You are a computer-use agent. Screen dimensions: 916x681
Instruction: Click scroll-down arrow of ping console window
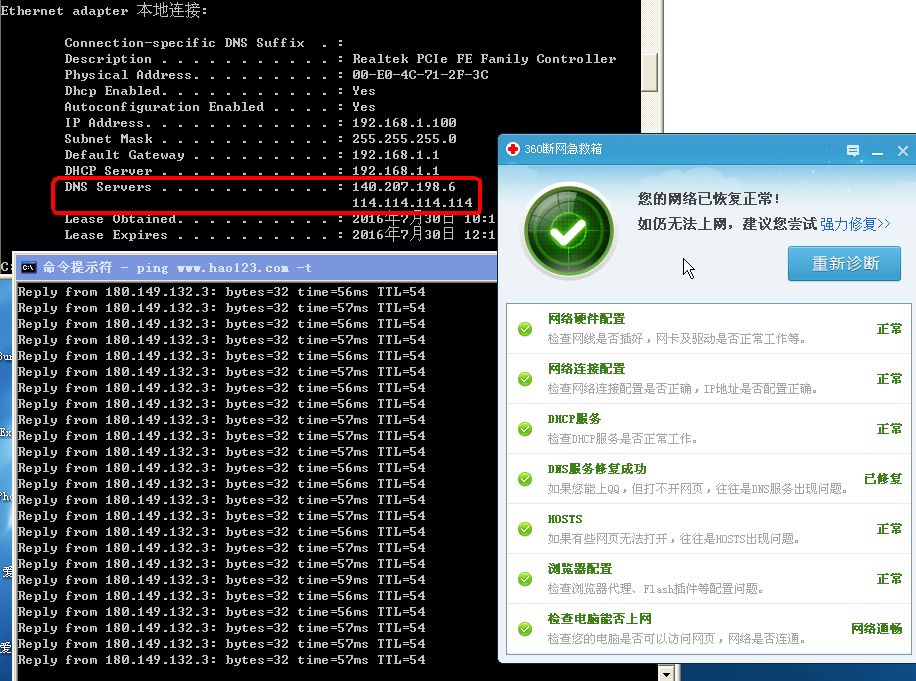[x=667, y=673]
